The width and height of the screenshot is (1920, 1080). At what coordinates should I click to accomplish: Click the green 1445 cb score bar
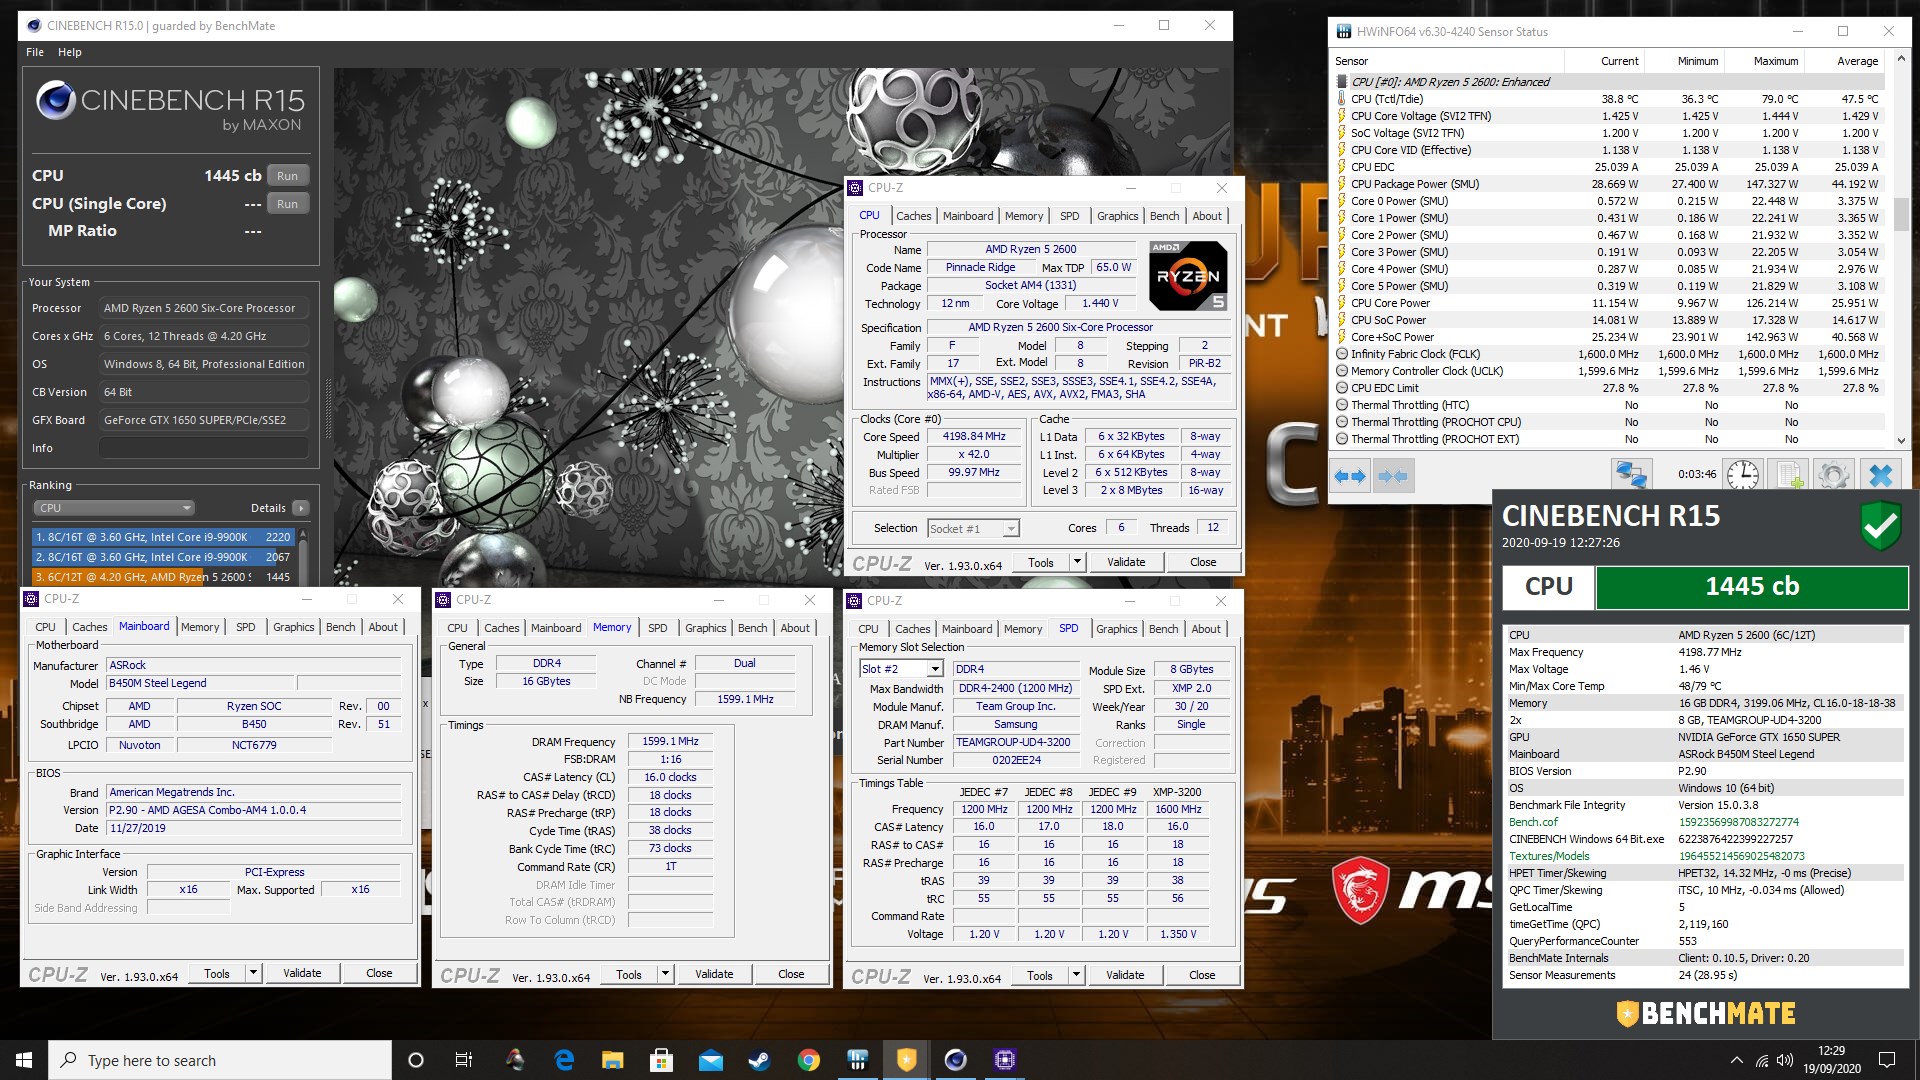tap(1752, 587)
